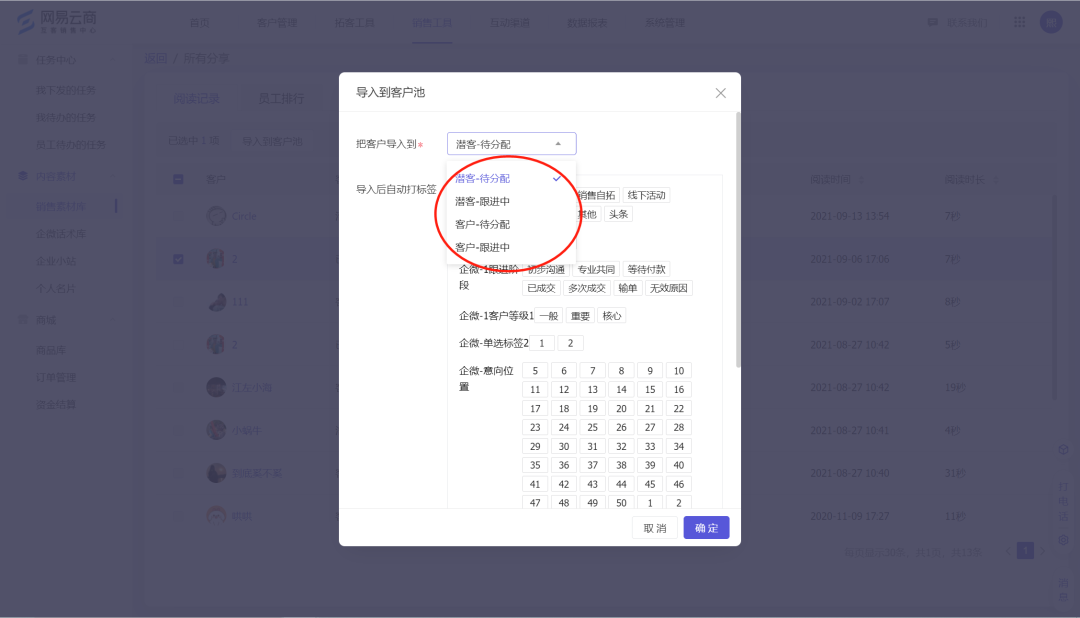1080x618 pixels.
Task: Uncheck the checkbox for customer 2
Action: 178,258
